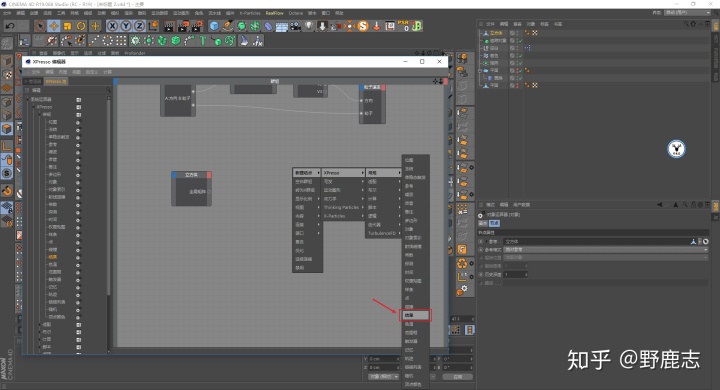
Task: Select the highlighted 结果 item in the pool tree
Action: click(53, 257)
